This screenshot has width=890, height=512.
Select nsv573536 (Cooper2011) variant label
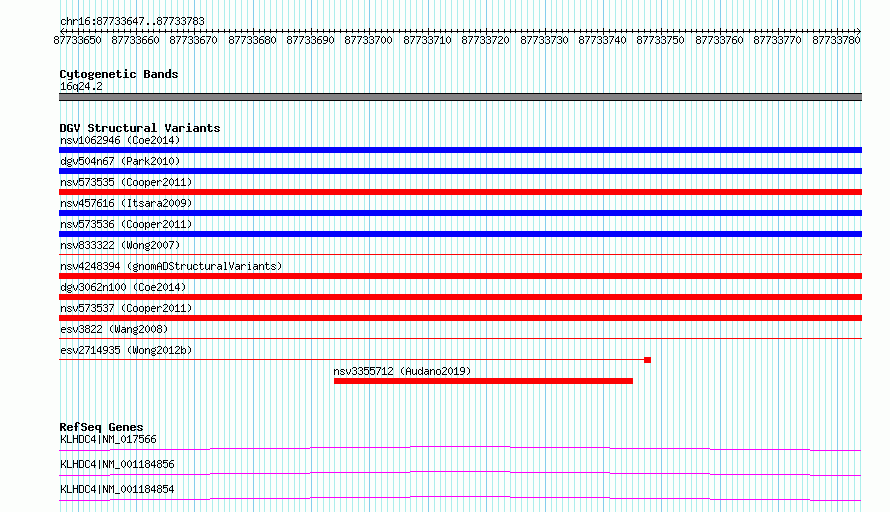coord(126,224)
